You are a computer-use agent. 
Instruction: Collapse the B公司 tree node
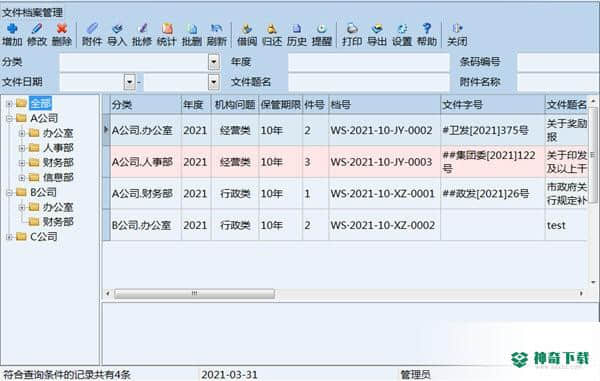pos(9,193)
